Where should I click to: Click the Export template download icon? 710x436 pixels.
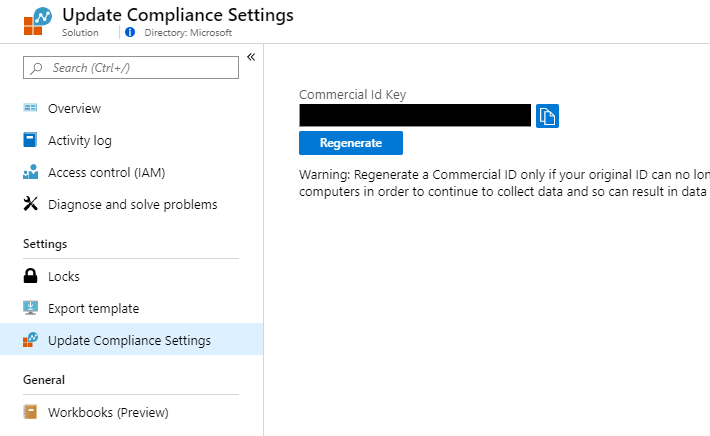coord(30,308)
